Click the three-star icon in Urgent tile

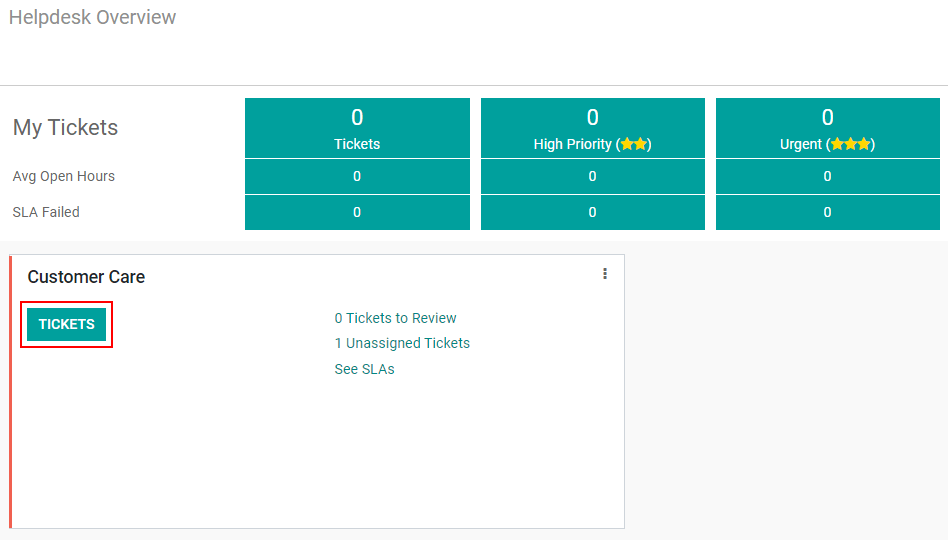point(851,144)
